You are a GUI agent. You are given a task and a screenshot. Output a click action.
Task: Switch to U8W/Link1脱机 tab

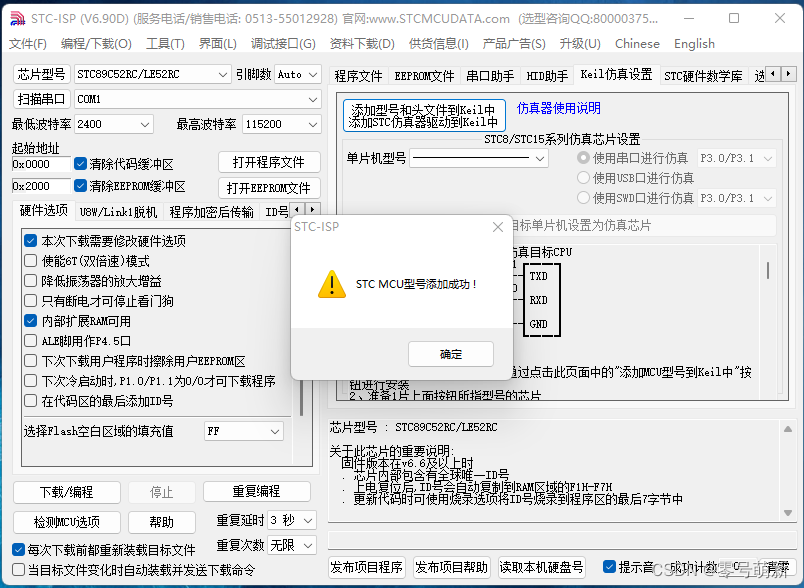tap(118, 212)
